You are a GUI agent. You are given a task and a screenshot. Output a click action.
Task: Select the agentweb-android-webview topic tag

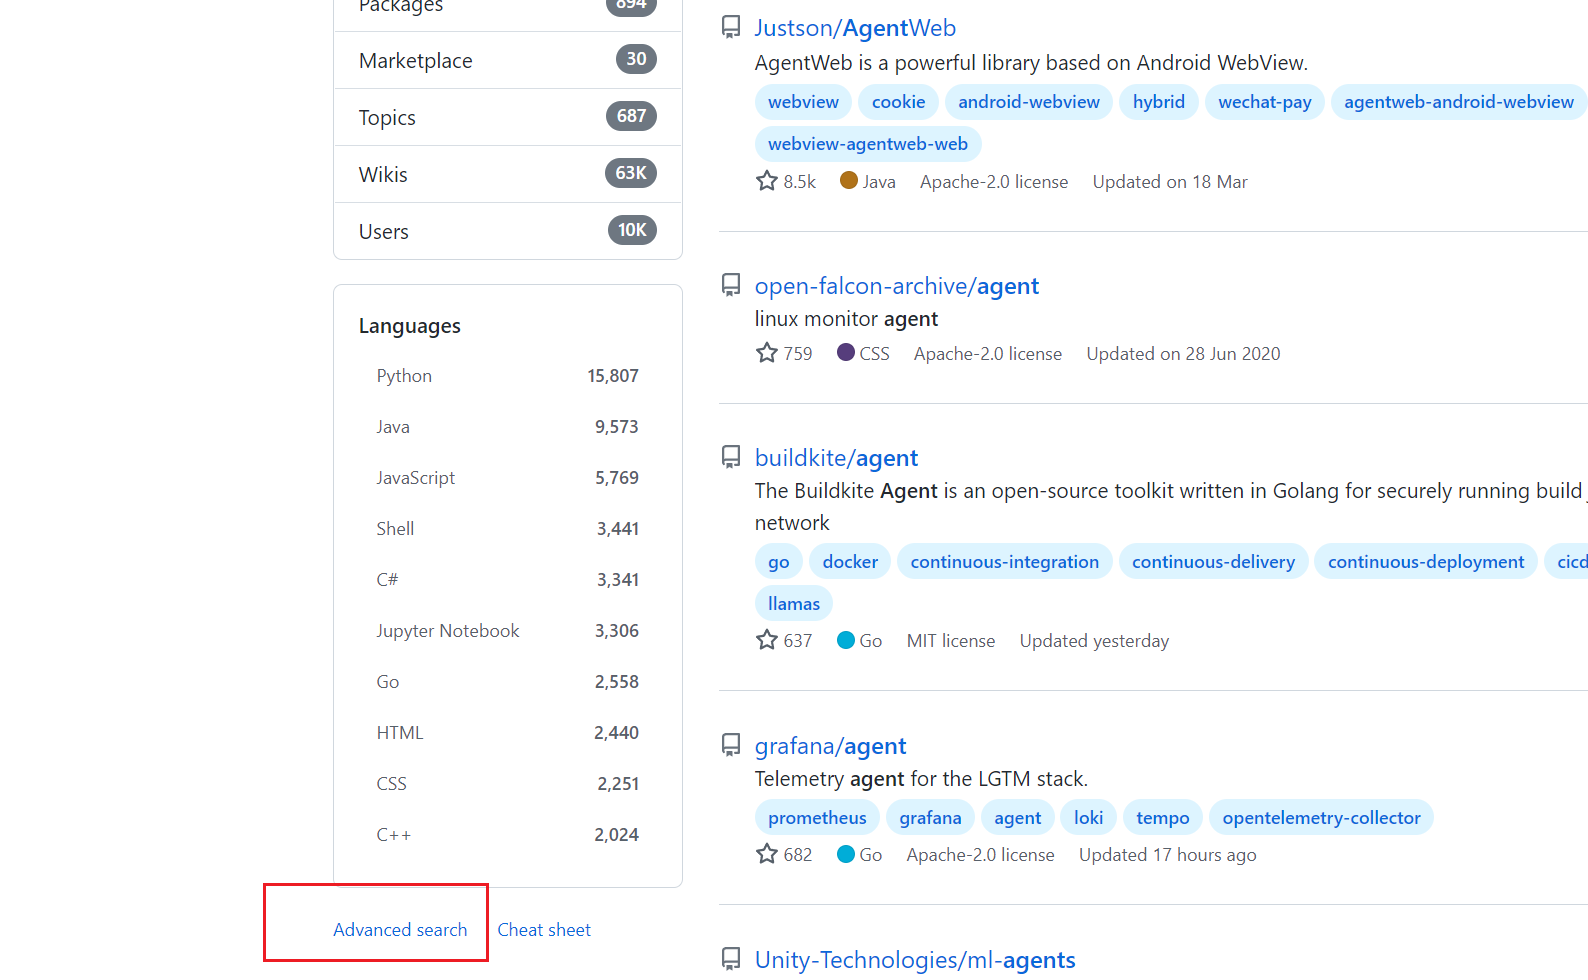[1459, 102]
